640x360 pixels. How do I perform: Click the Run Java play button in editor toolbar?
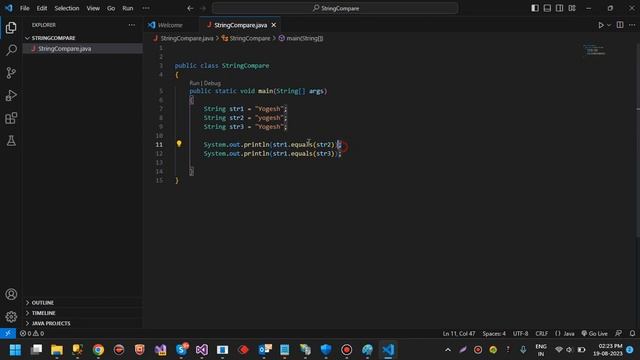click(x=601, y=25)
